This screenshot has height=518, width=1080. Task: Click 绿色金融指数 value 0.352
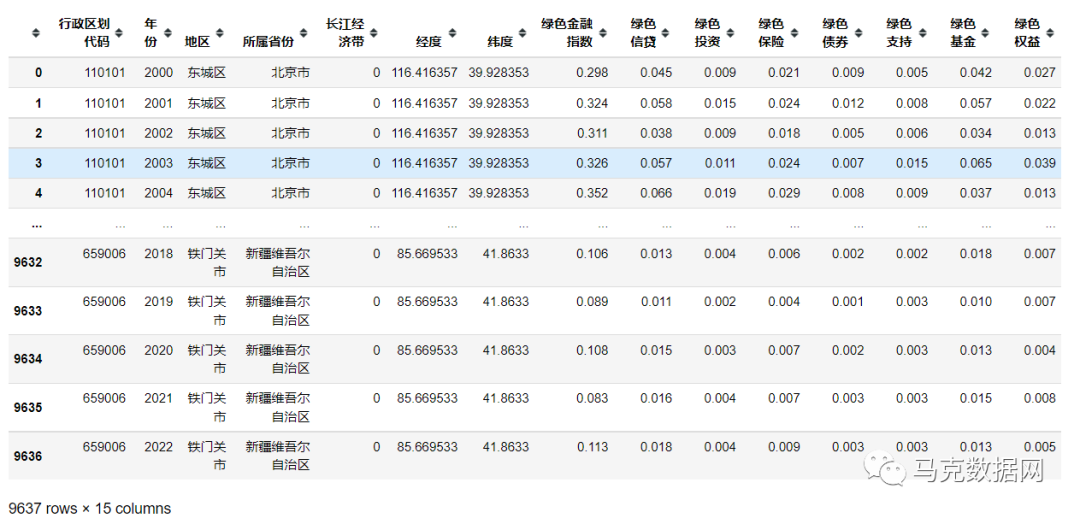[592, 194]
